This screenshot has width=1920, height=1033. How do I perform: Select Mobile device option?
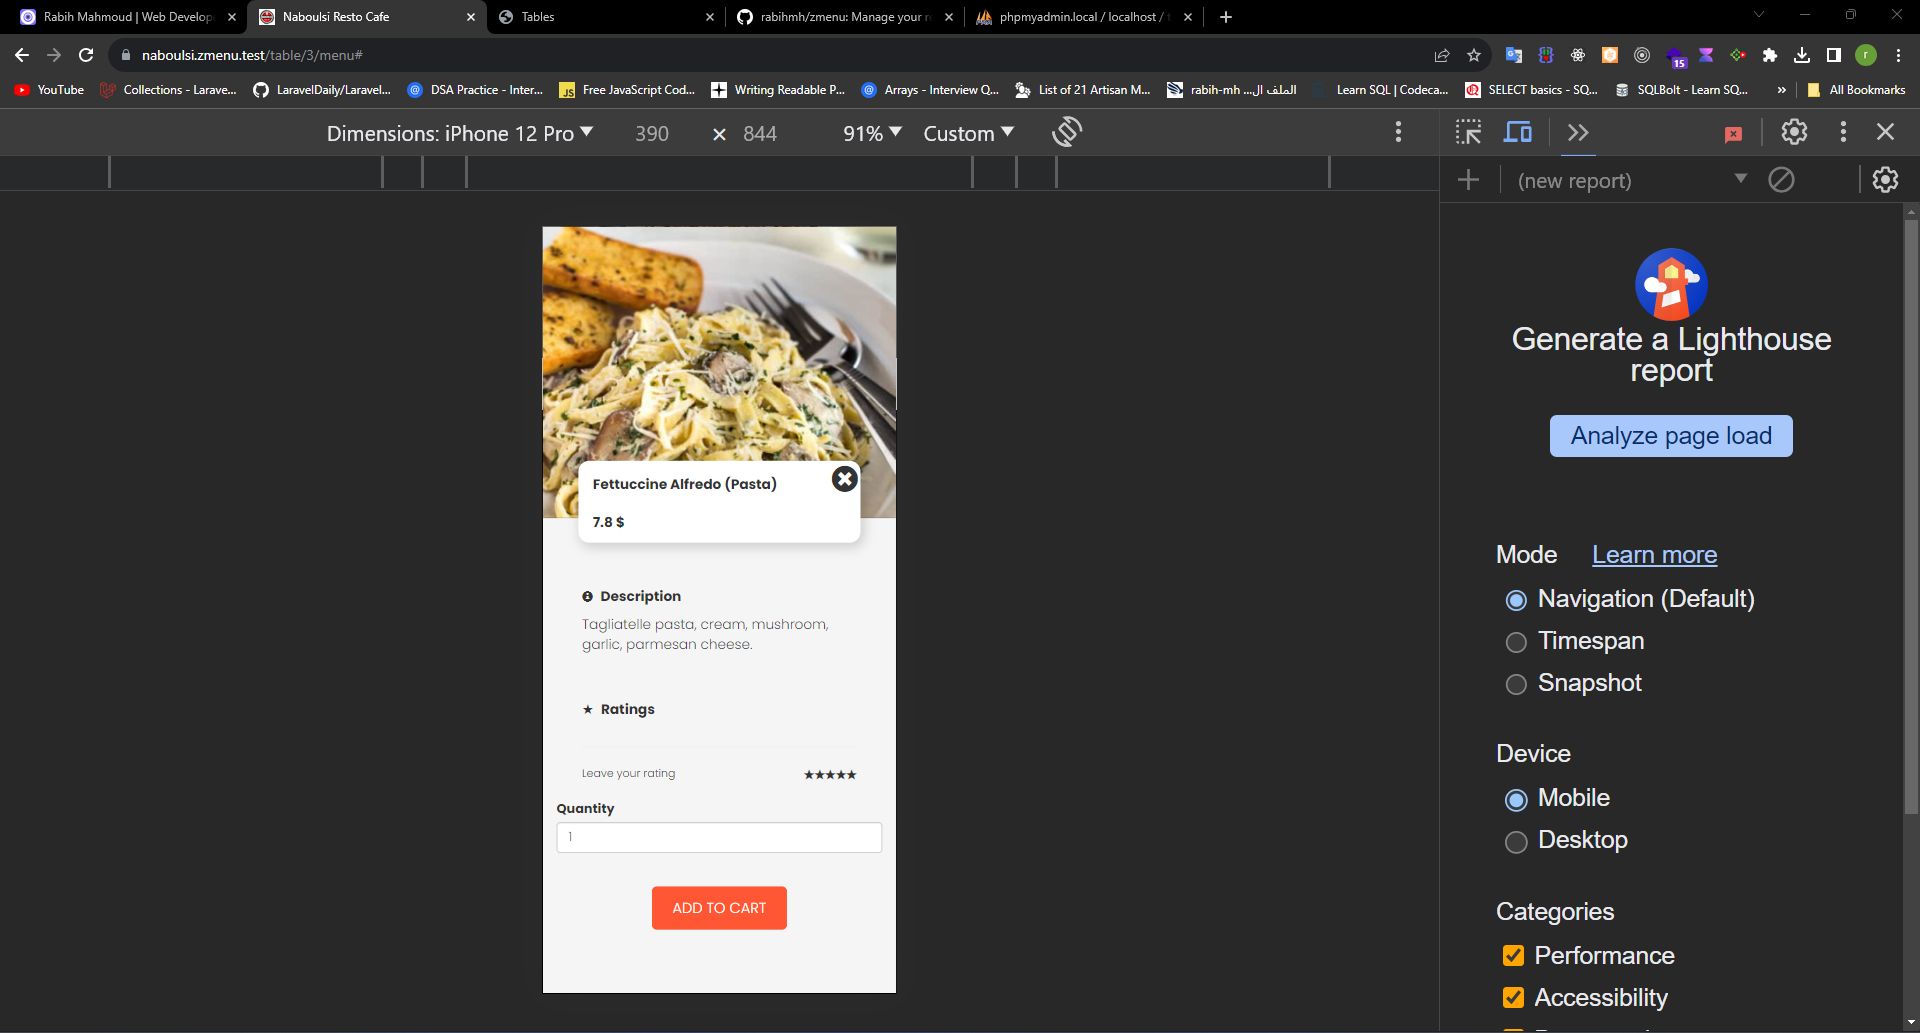1516,799
